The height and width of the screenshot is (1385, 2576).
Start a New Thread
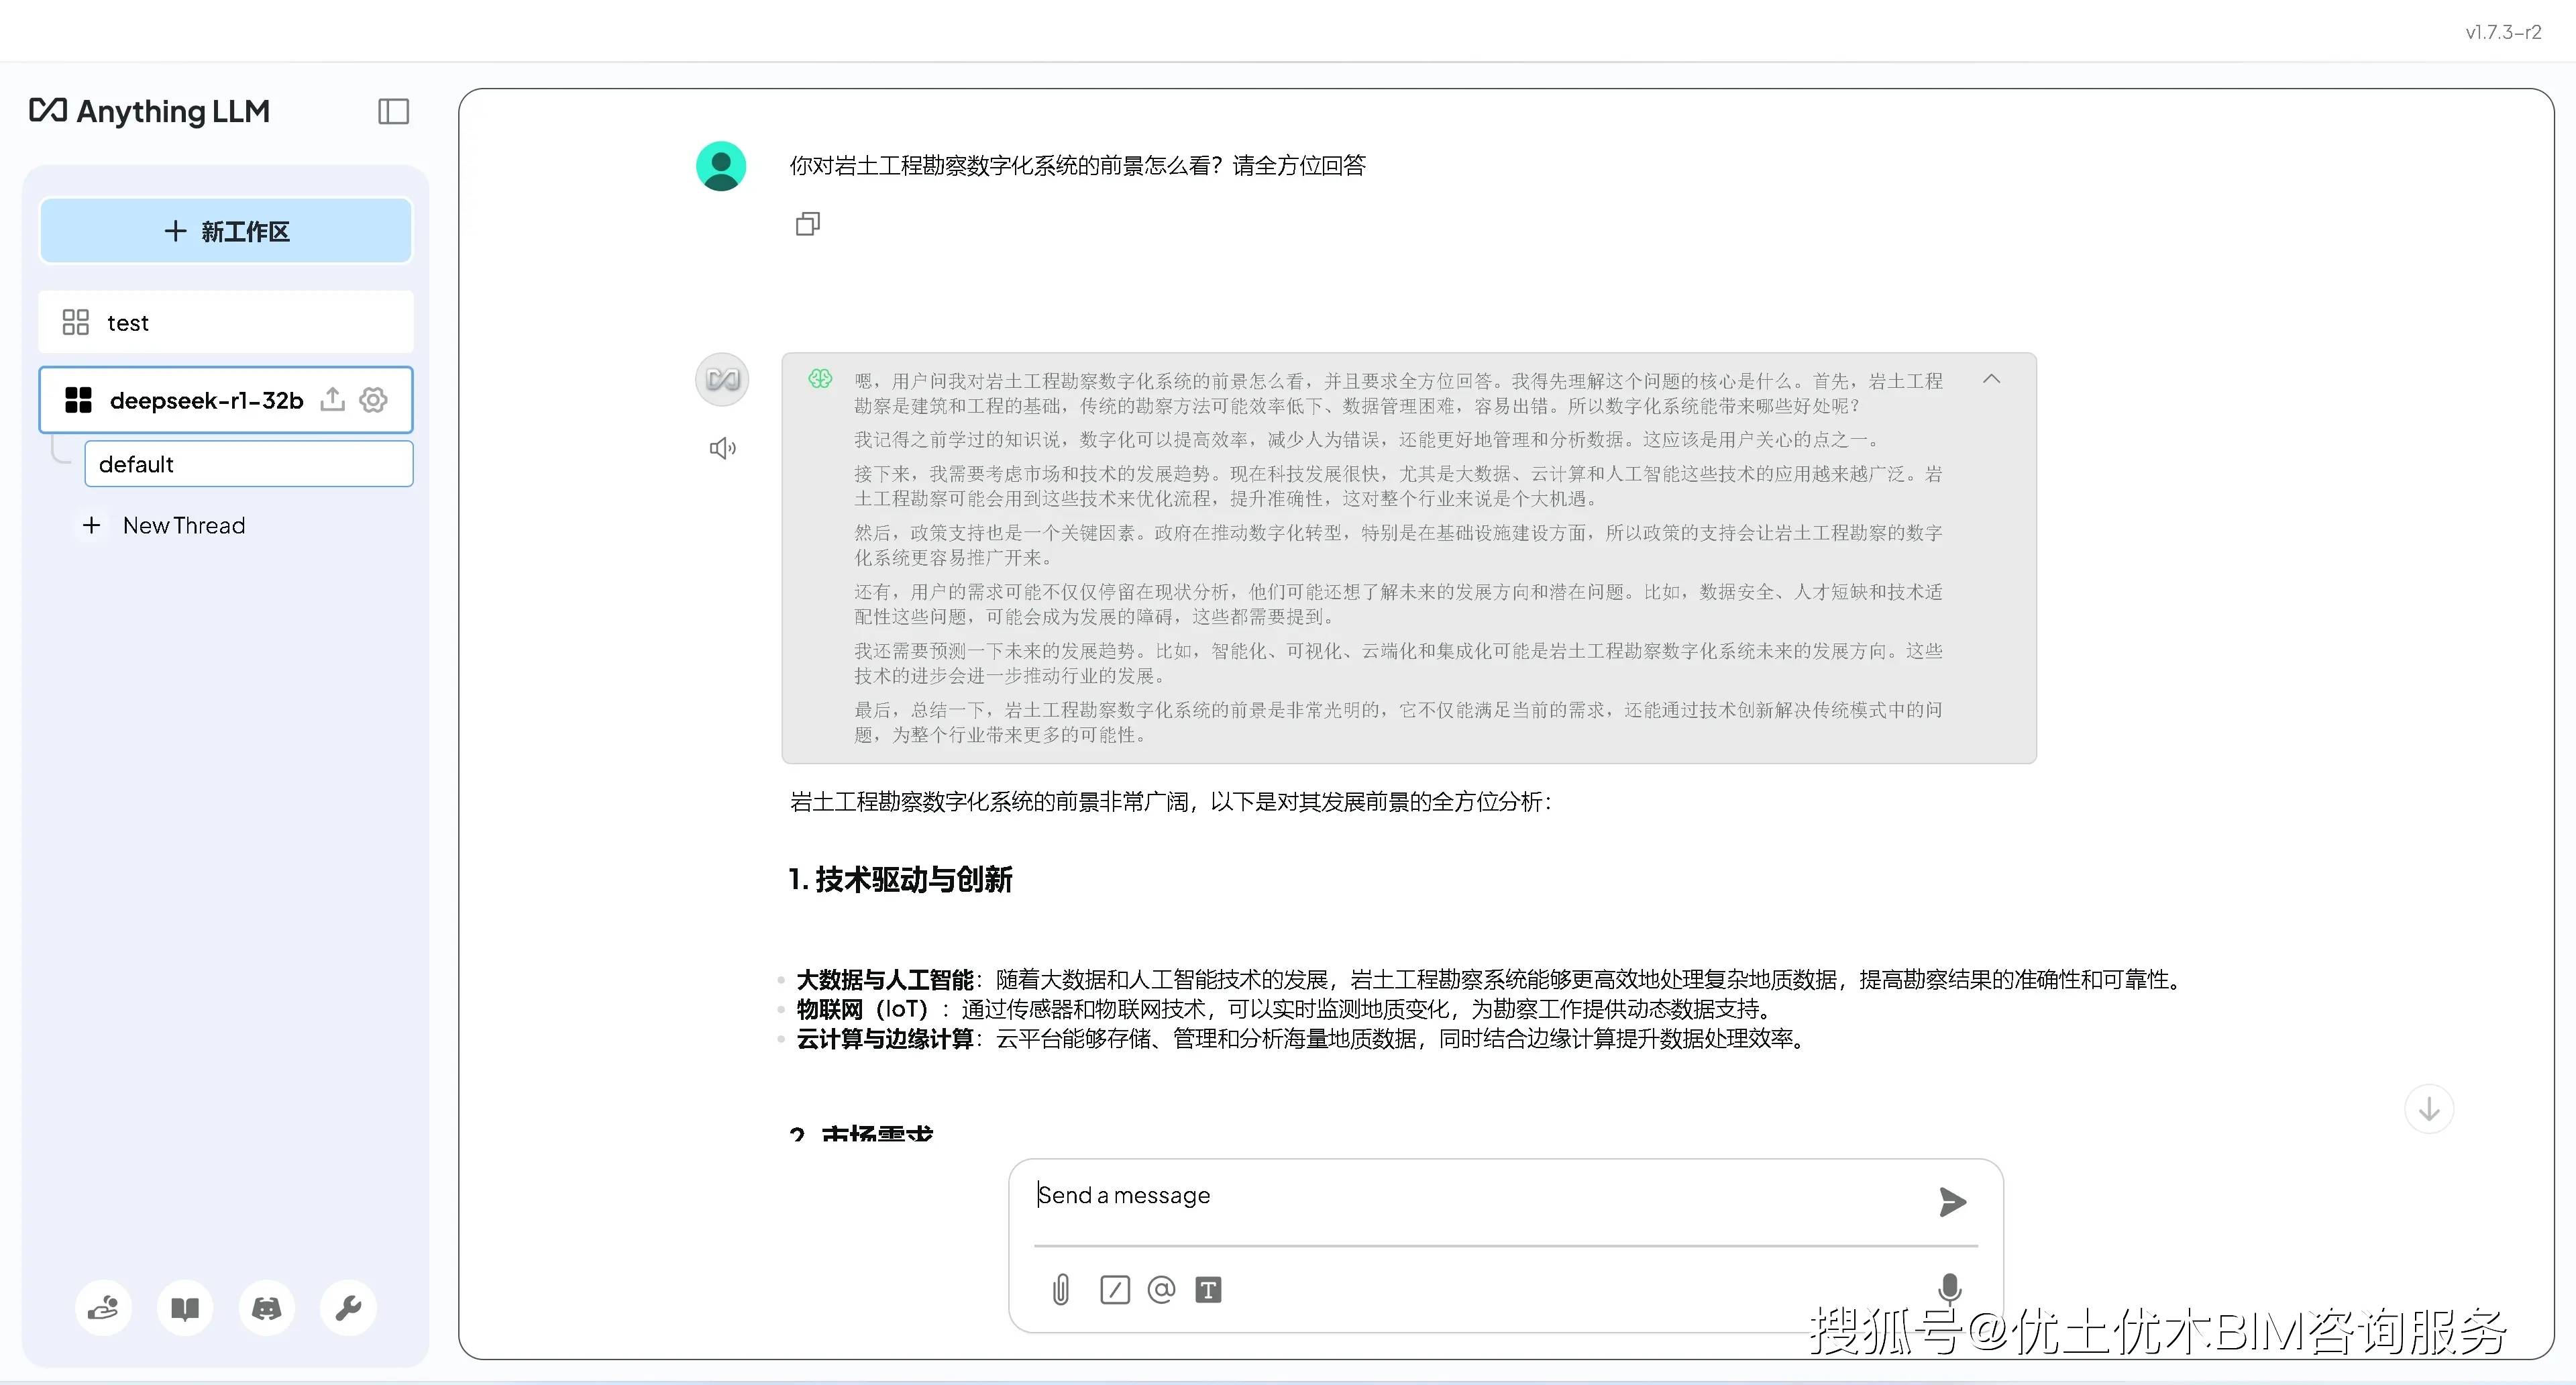(184, 525)
